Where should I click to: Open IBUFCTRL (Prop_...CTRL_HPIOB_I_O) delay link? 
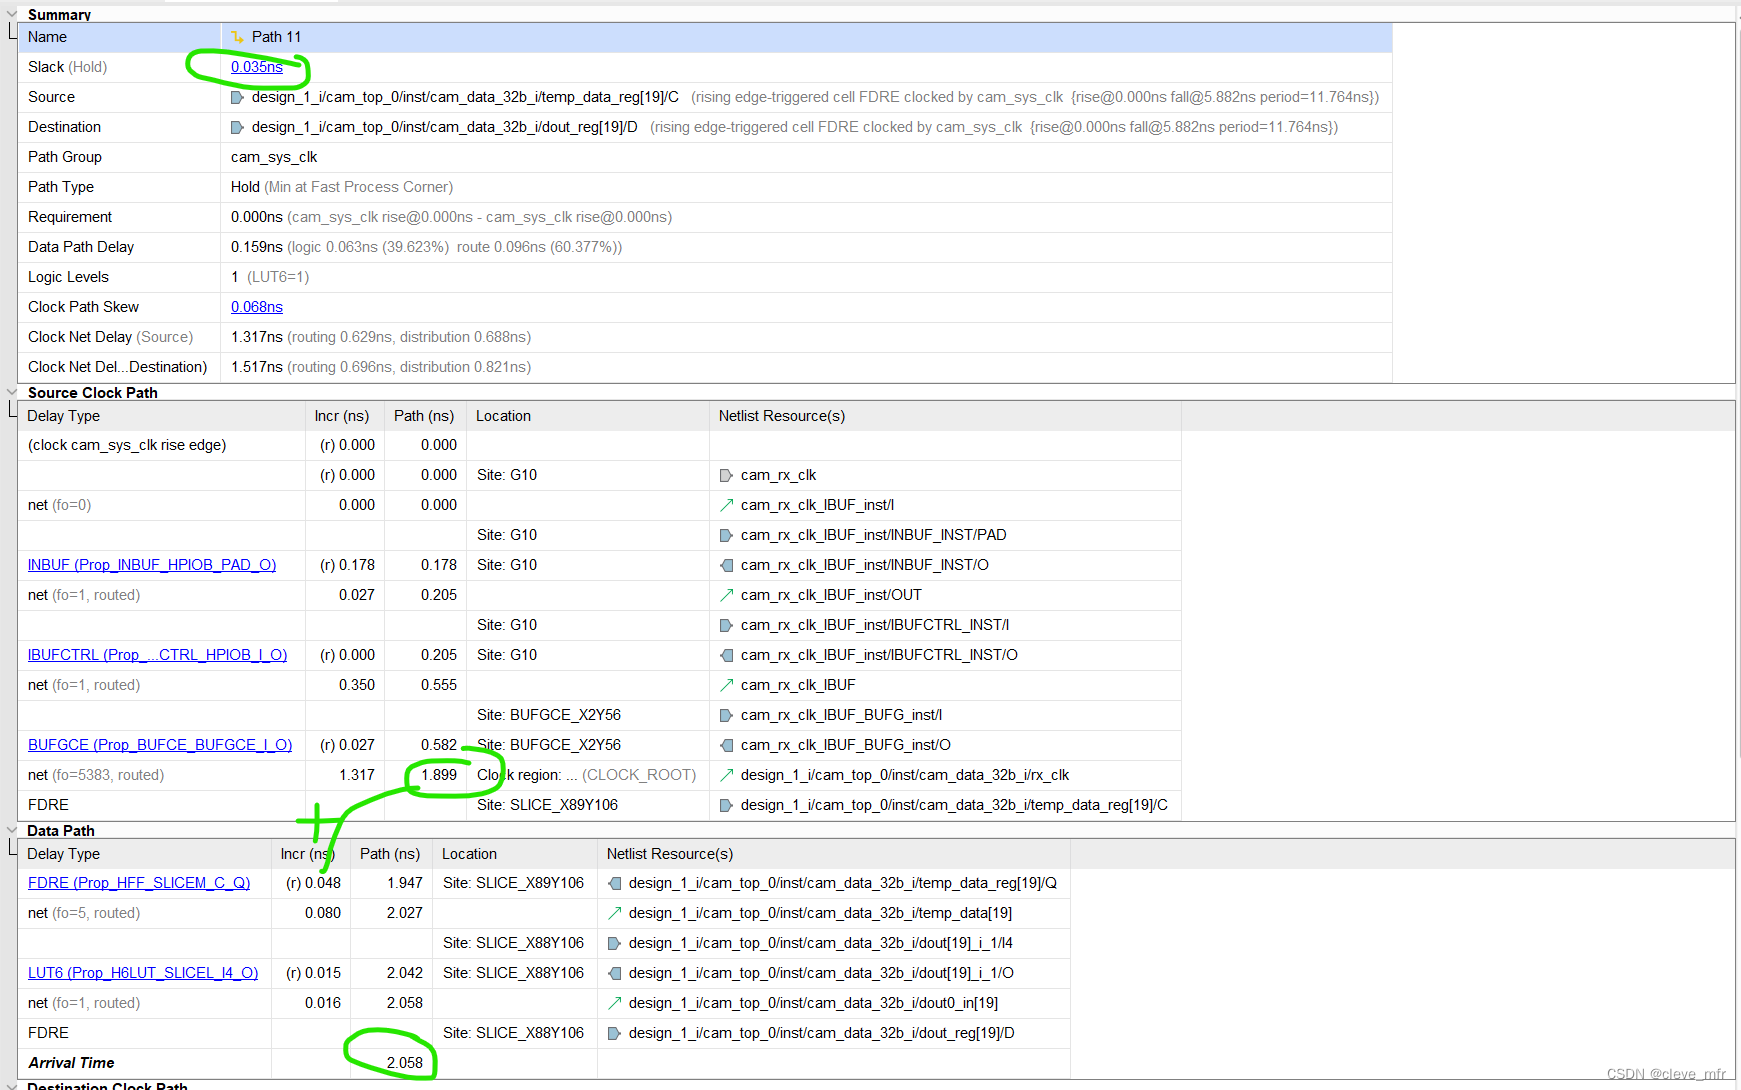pyautogui.click(x=157, y=655)
